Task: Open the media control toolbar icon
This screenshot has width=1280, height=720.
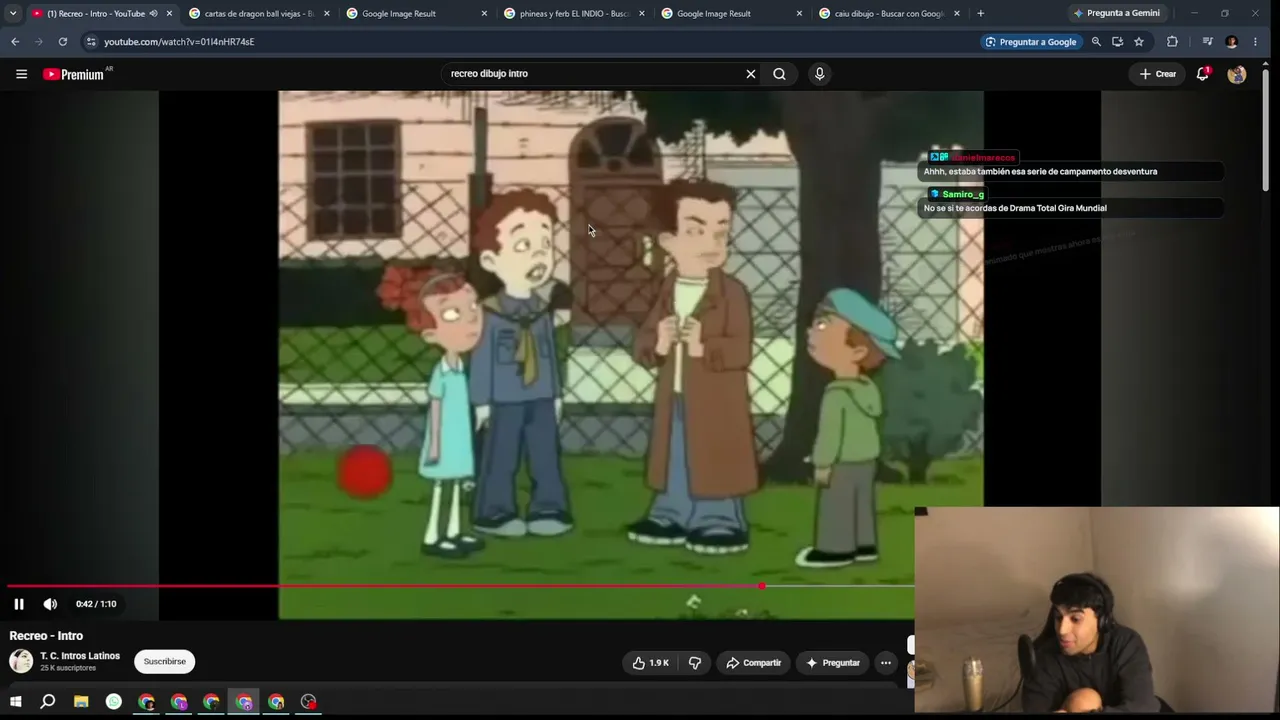Action: 1207,42
